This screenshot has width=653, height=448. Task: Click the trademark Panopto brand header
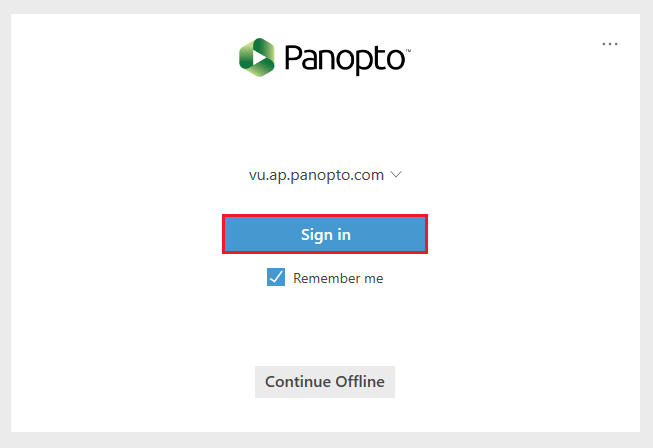coord(325,57)
